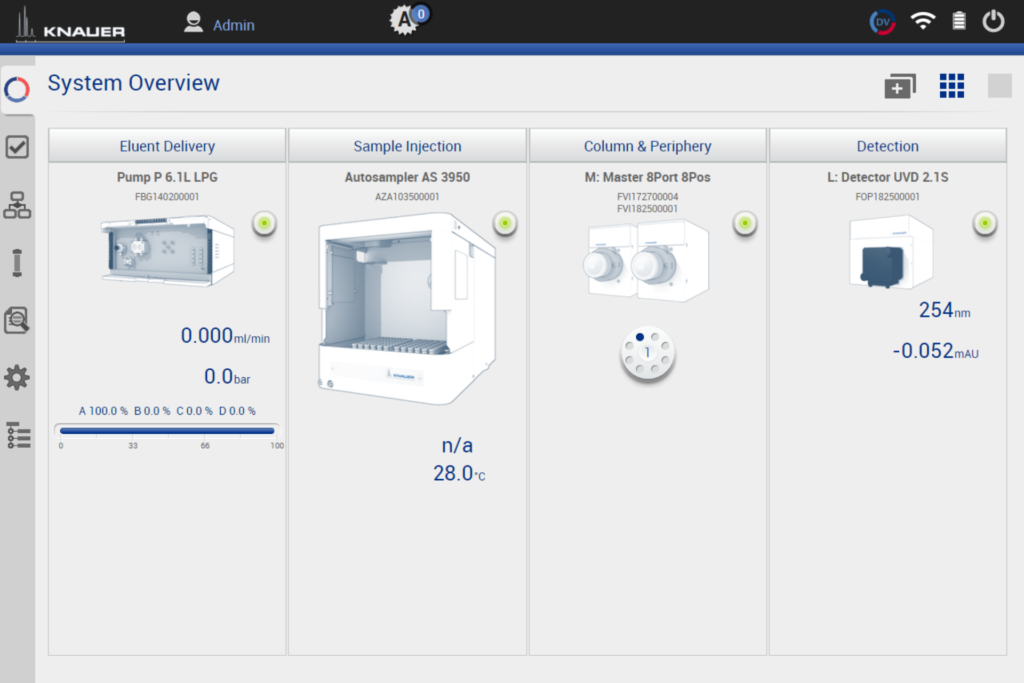
Task: Click the add window icon
Action: pyautogui.click(x=900, y=86)
